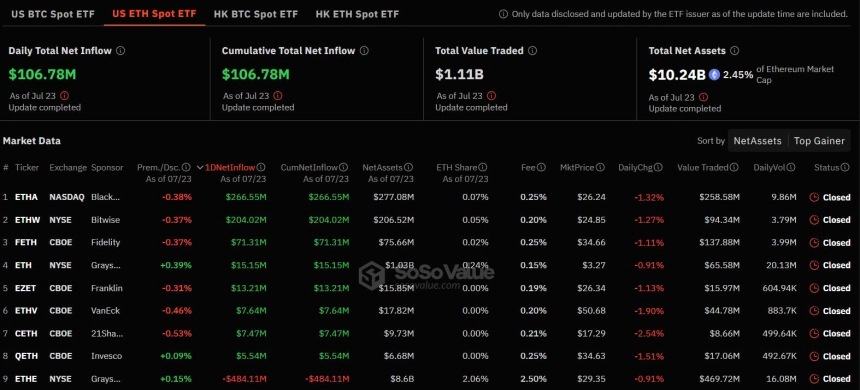
Task: Click info icon beside Daily Total Net Inflow
Action: click(x=121, y=50)
